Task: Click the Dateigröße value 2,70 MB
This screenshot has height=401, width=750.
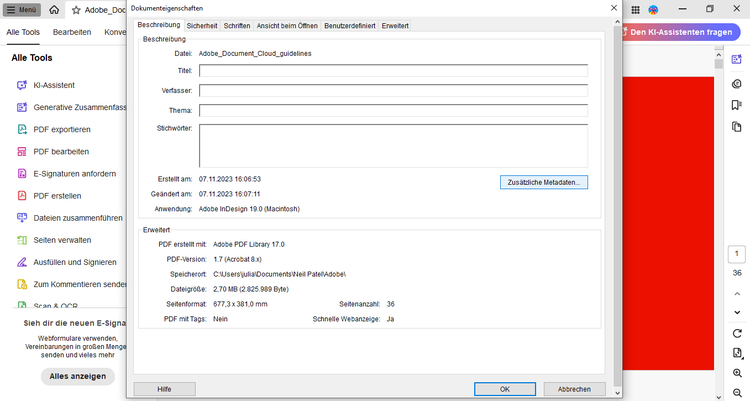Action: pyautogui.click(x=251, y=289)
